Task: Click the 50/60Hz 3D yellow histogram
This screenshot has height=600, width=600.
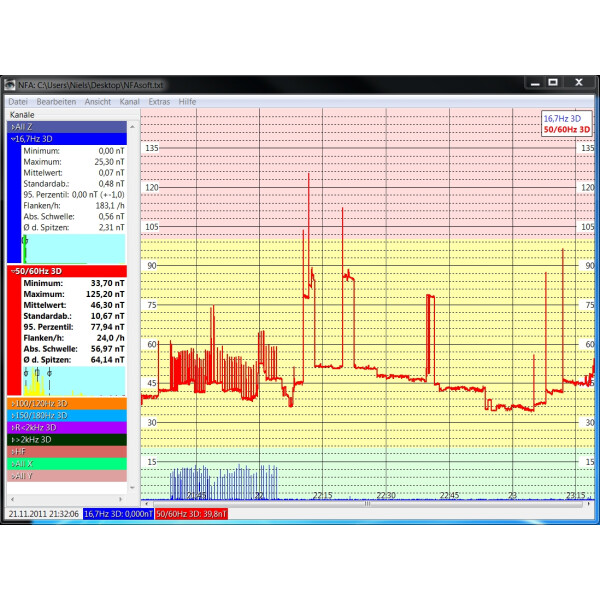Action: coord(75,380)
